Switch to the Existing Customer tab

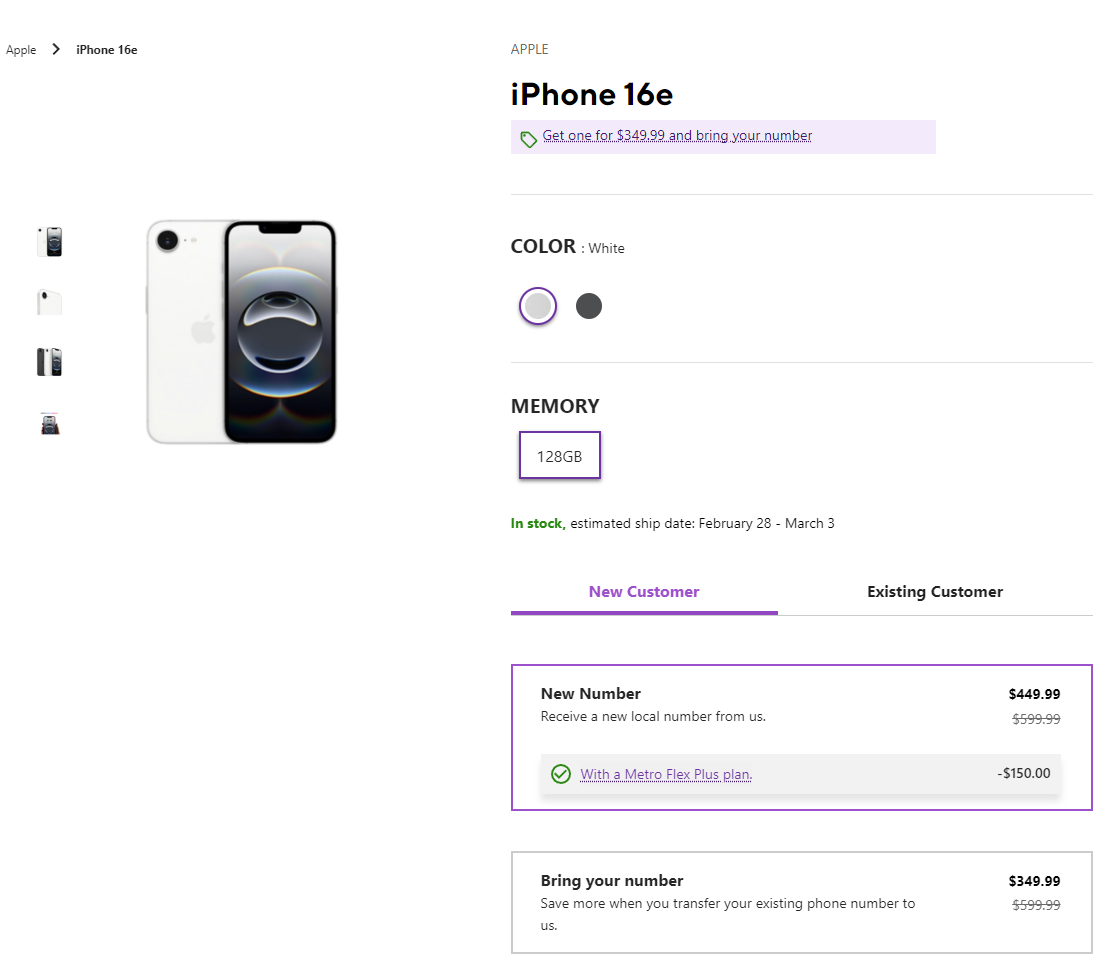click(935, 592)
